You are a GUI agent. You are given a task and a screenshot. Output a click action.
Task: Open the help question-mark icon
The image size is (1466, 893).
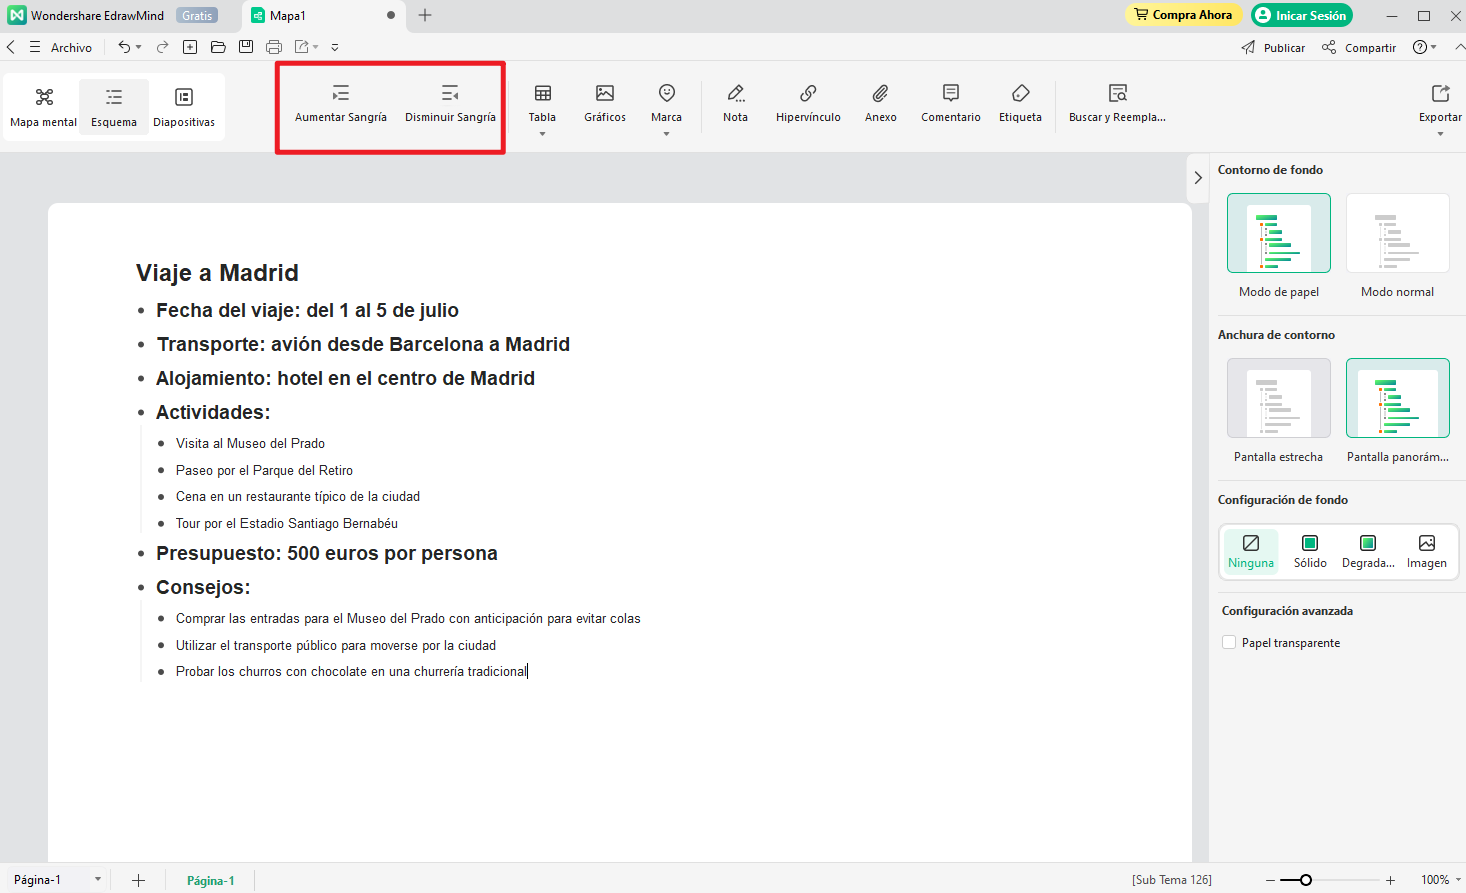click(1419, 47)
